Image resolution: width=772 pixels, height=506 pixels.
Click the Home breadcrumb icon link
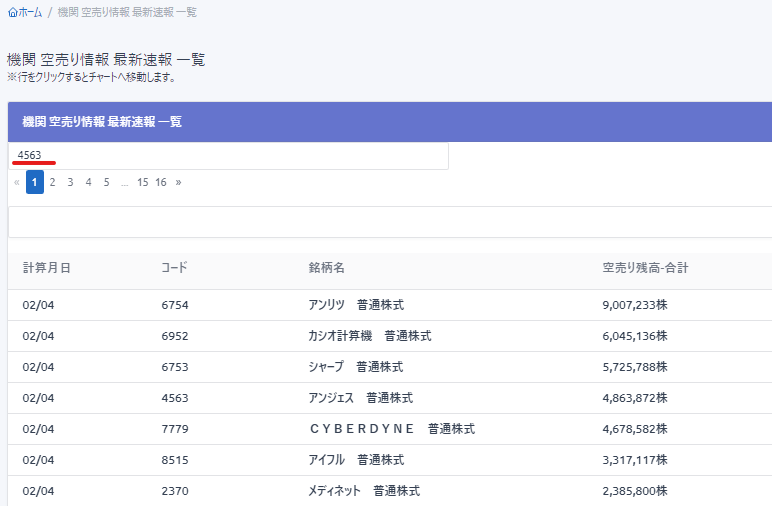pos(25,12)
